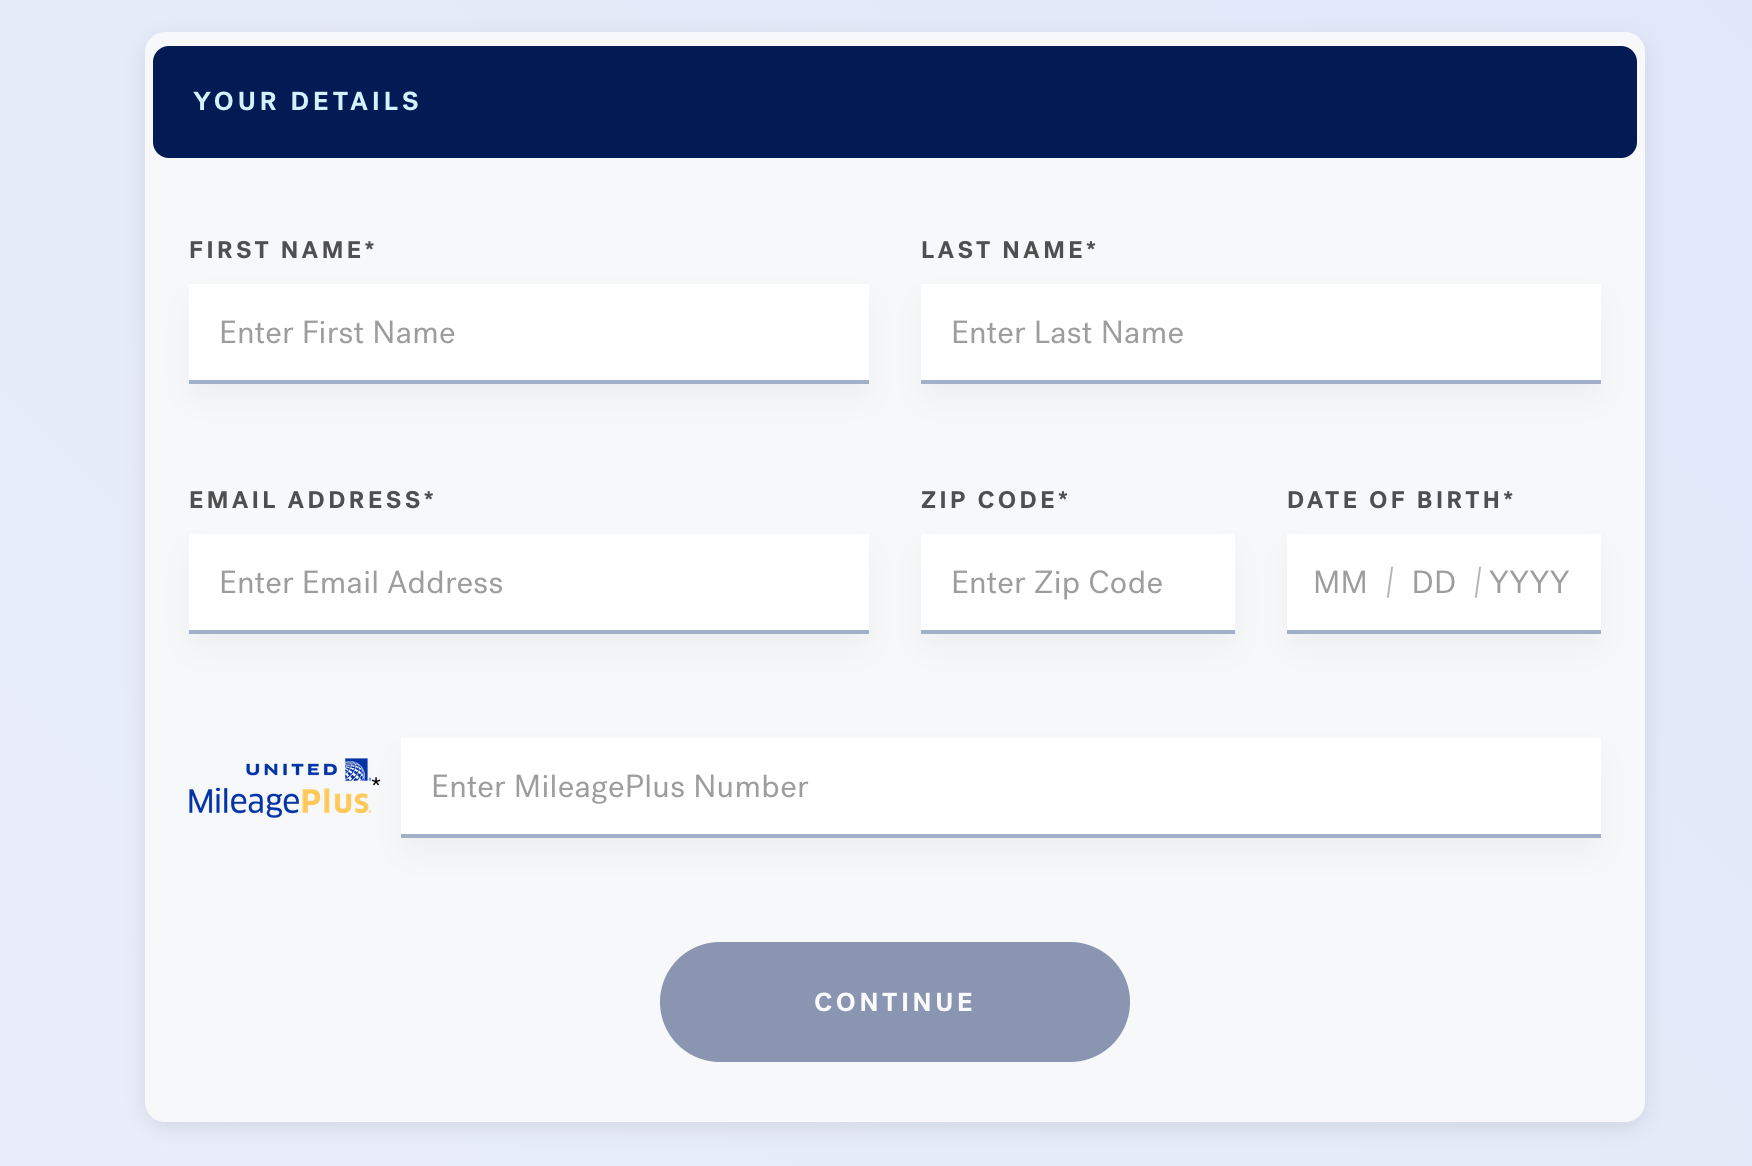Click the YYYY year part of birth date
The image size is (1752, 1166).
click(x=1529, y=583)
